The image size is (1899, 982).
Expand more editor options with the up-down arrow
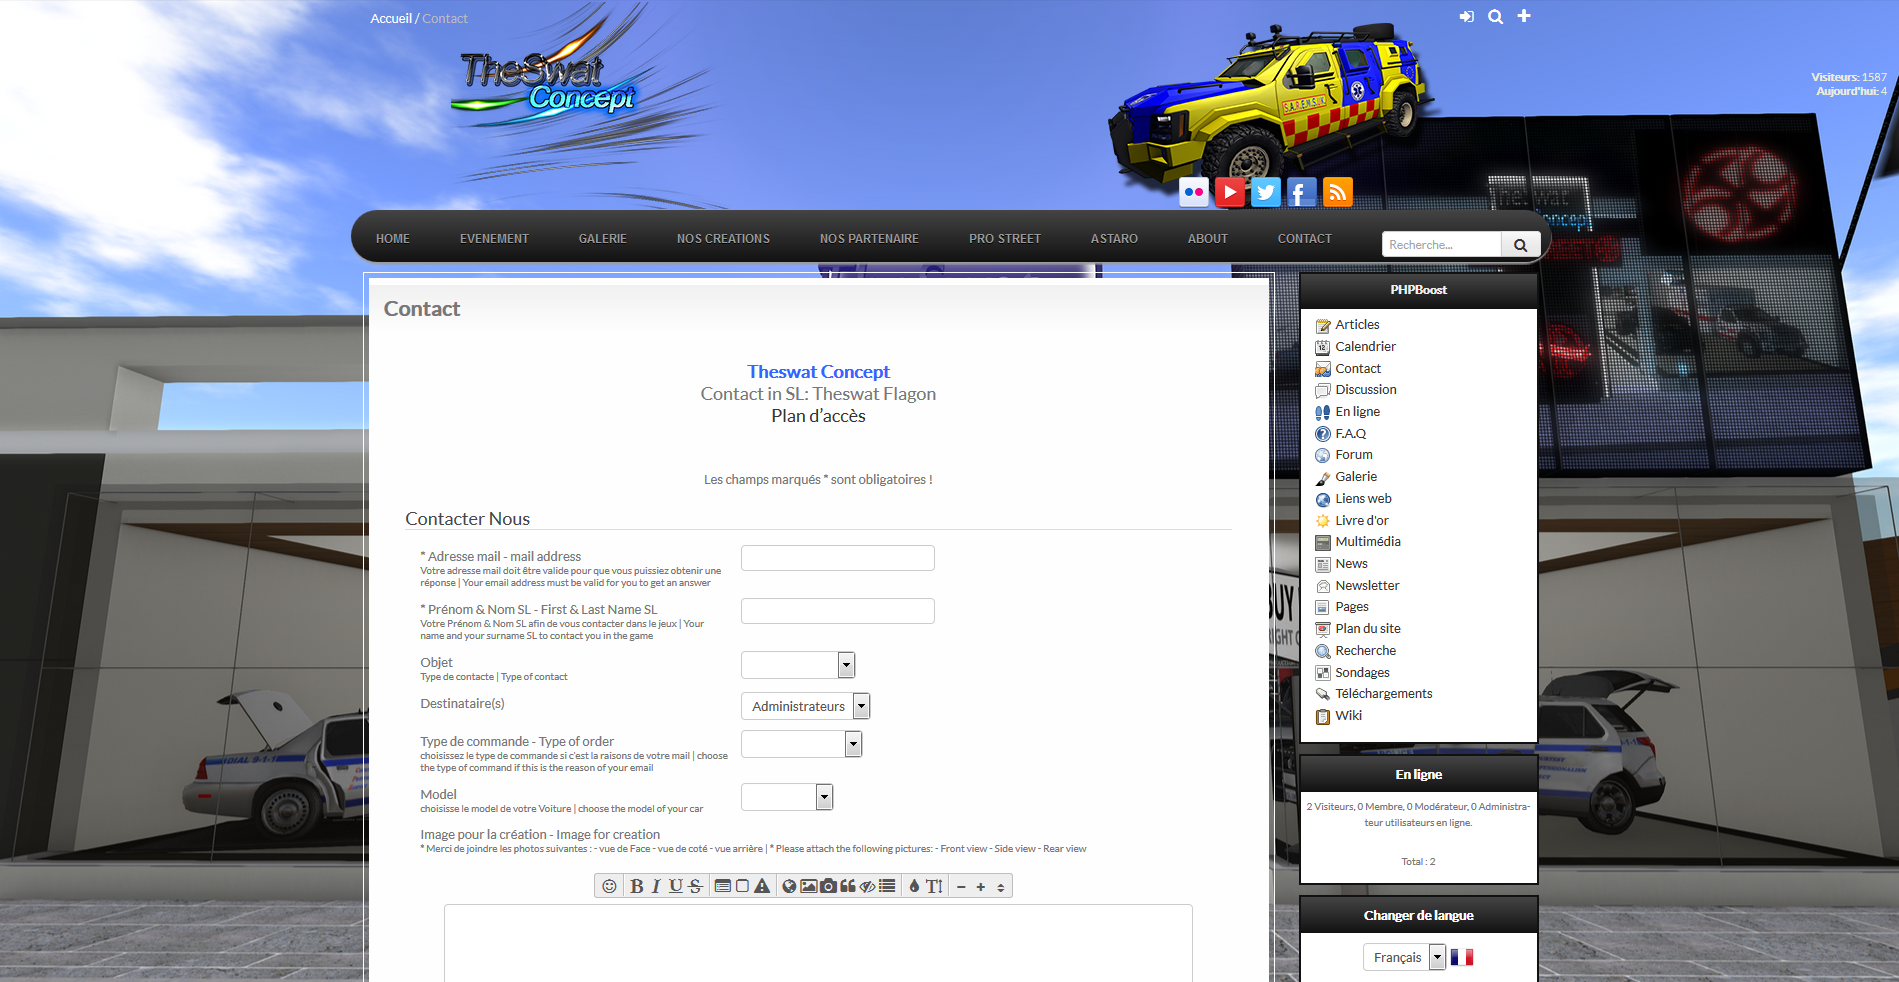point(1001,887)
